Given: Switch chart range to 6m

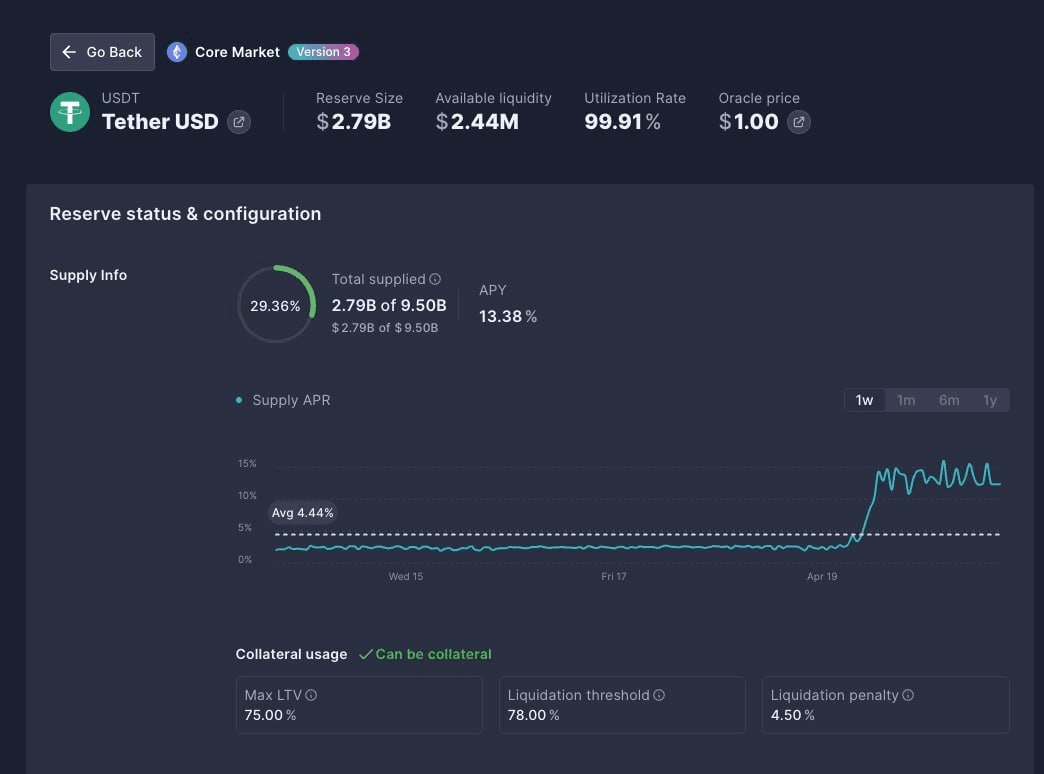Looking at the screenshot, I should [x=949, y=400].
